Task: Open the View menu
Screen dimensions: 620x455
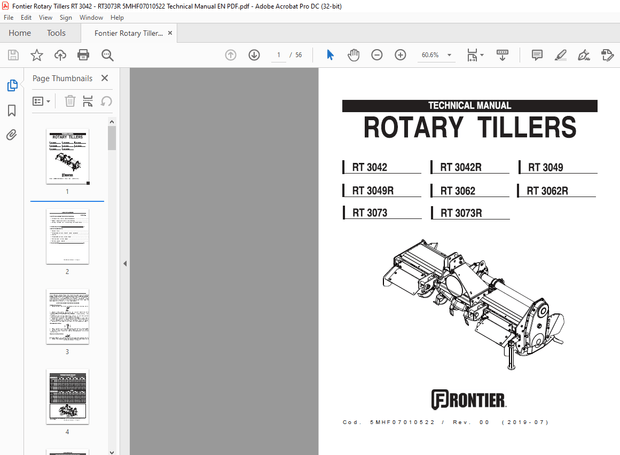Action: click(x=45, y=18)
